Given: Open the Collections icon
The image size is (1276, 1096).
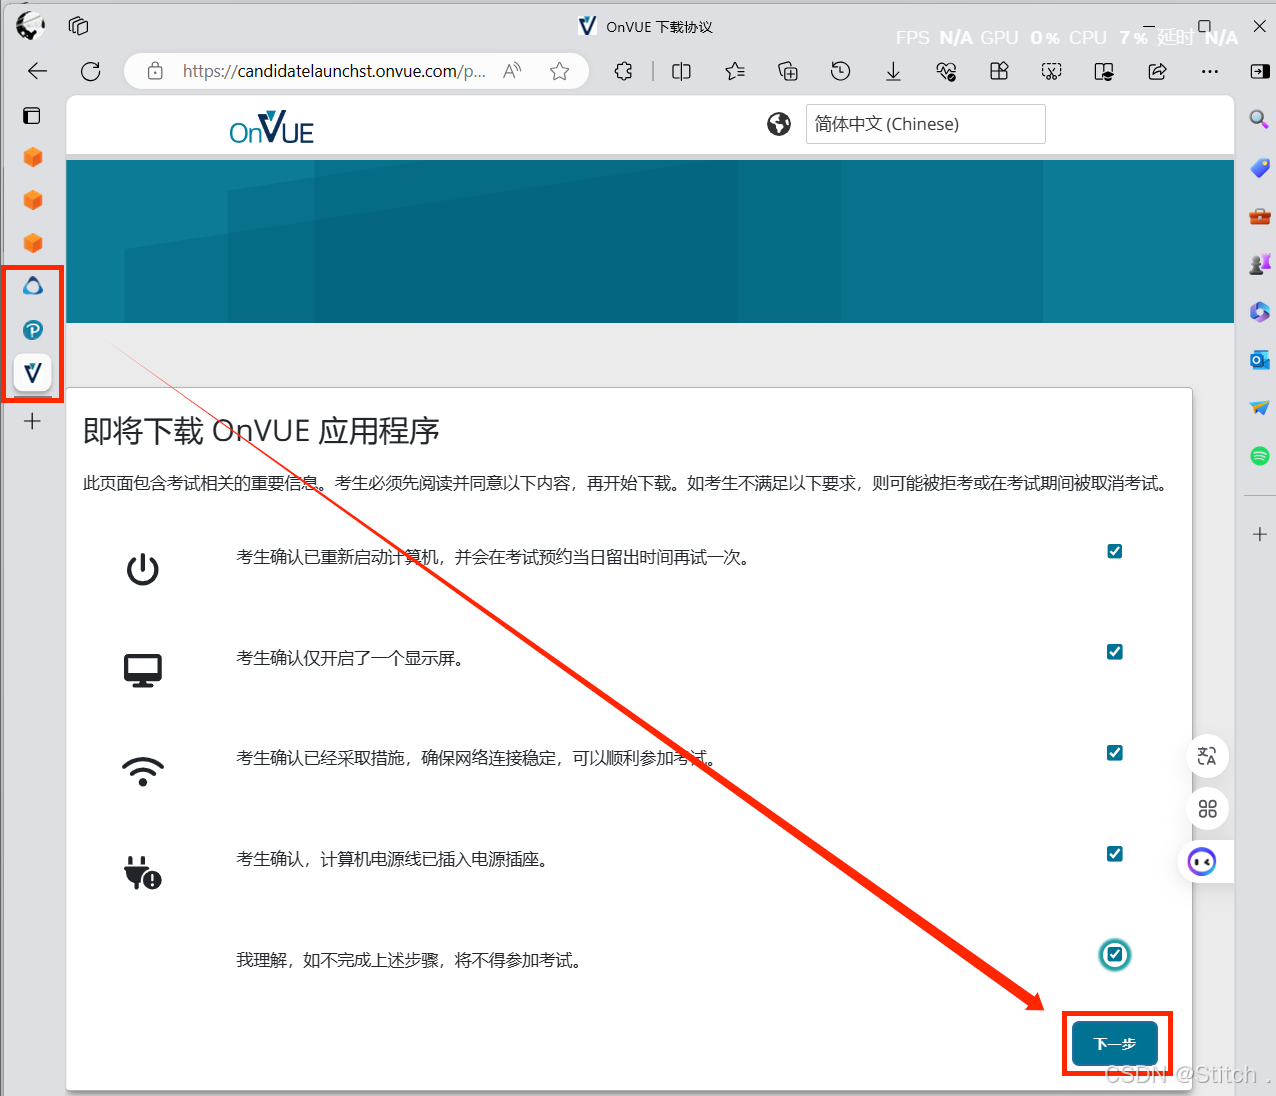Looking at the screenshot, I should [x=788, y=71].
